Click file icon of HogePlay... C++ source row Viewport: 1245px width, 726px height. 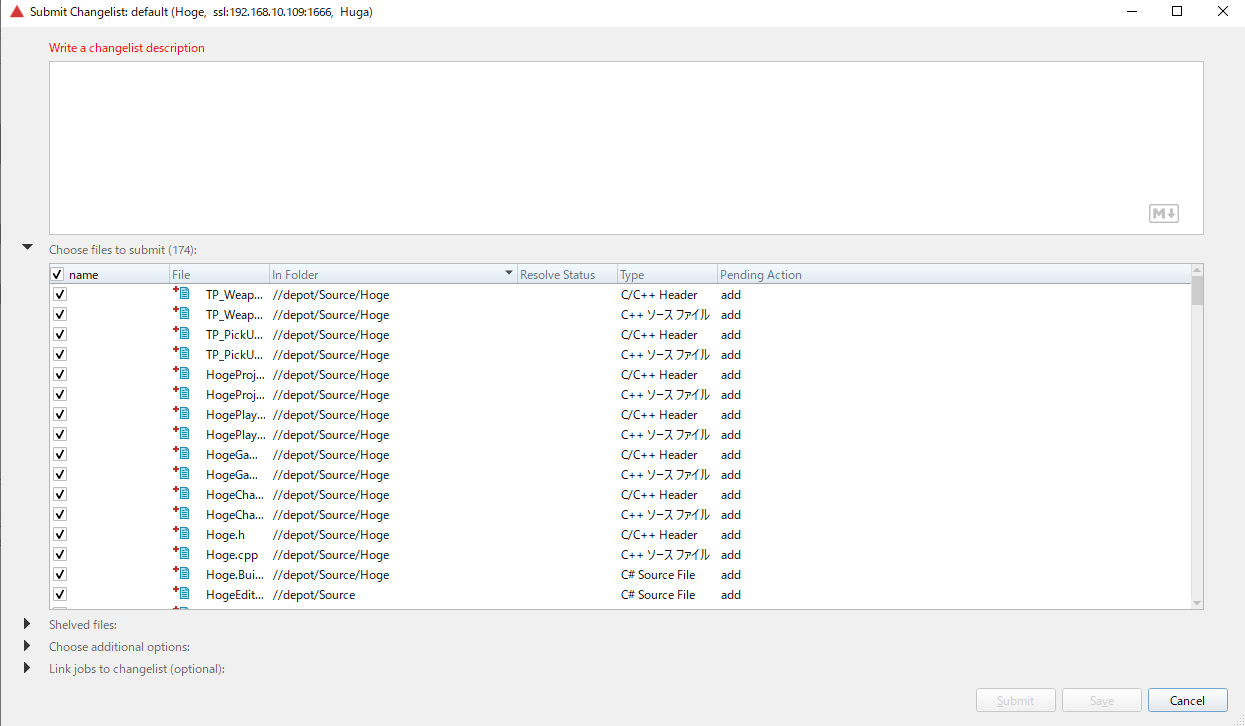(182, 433)
